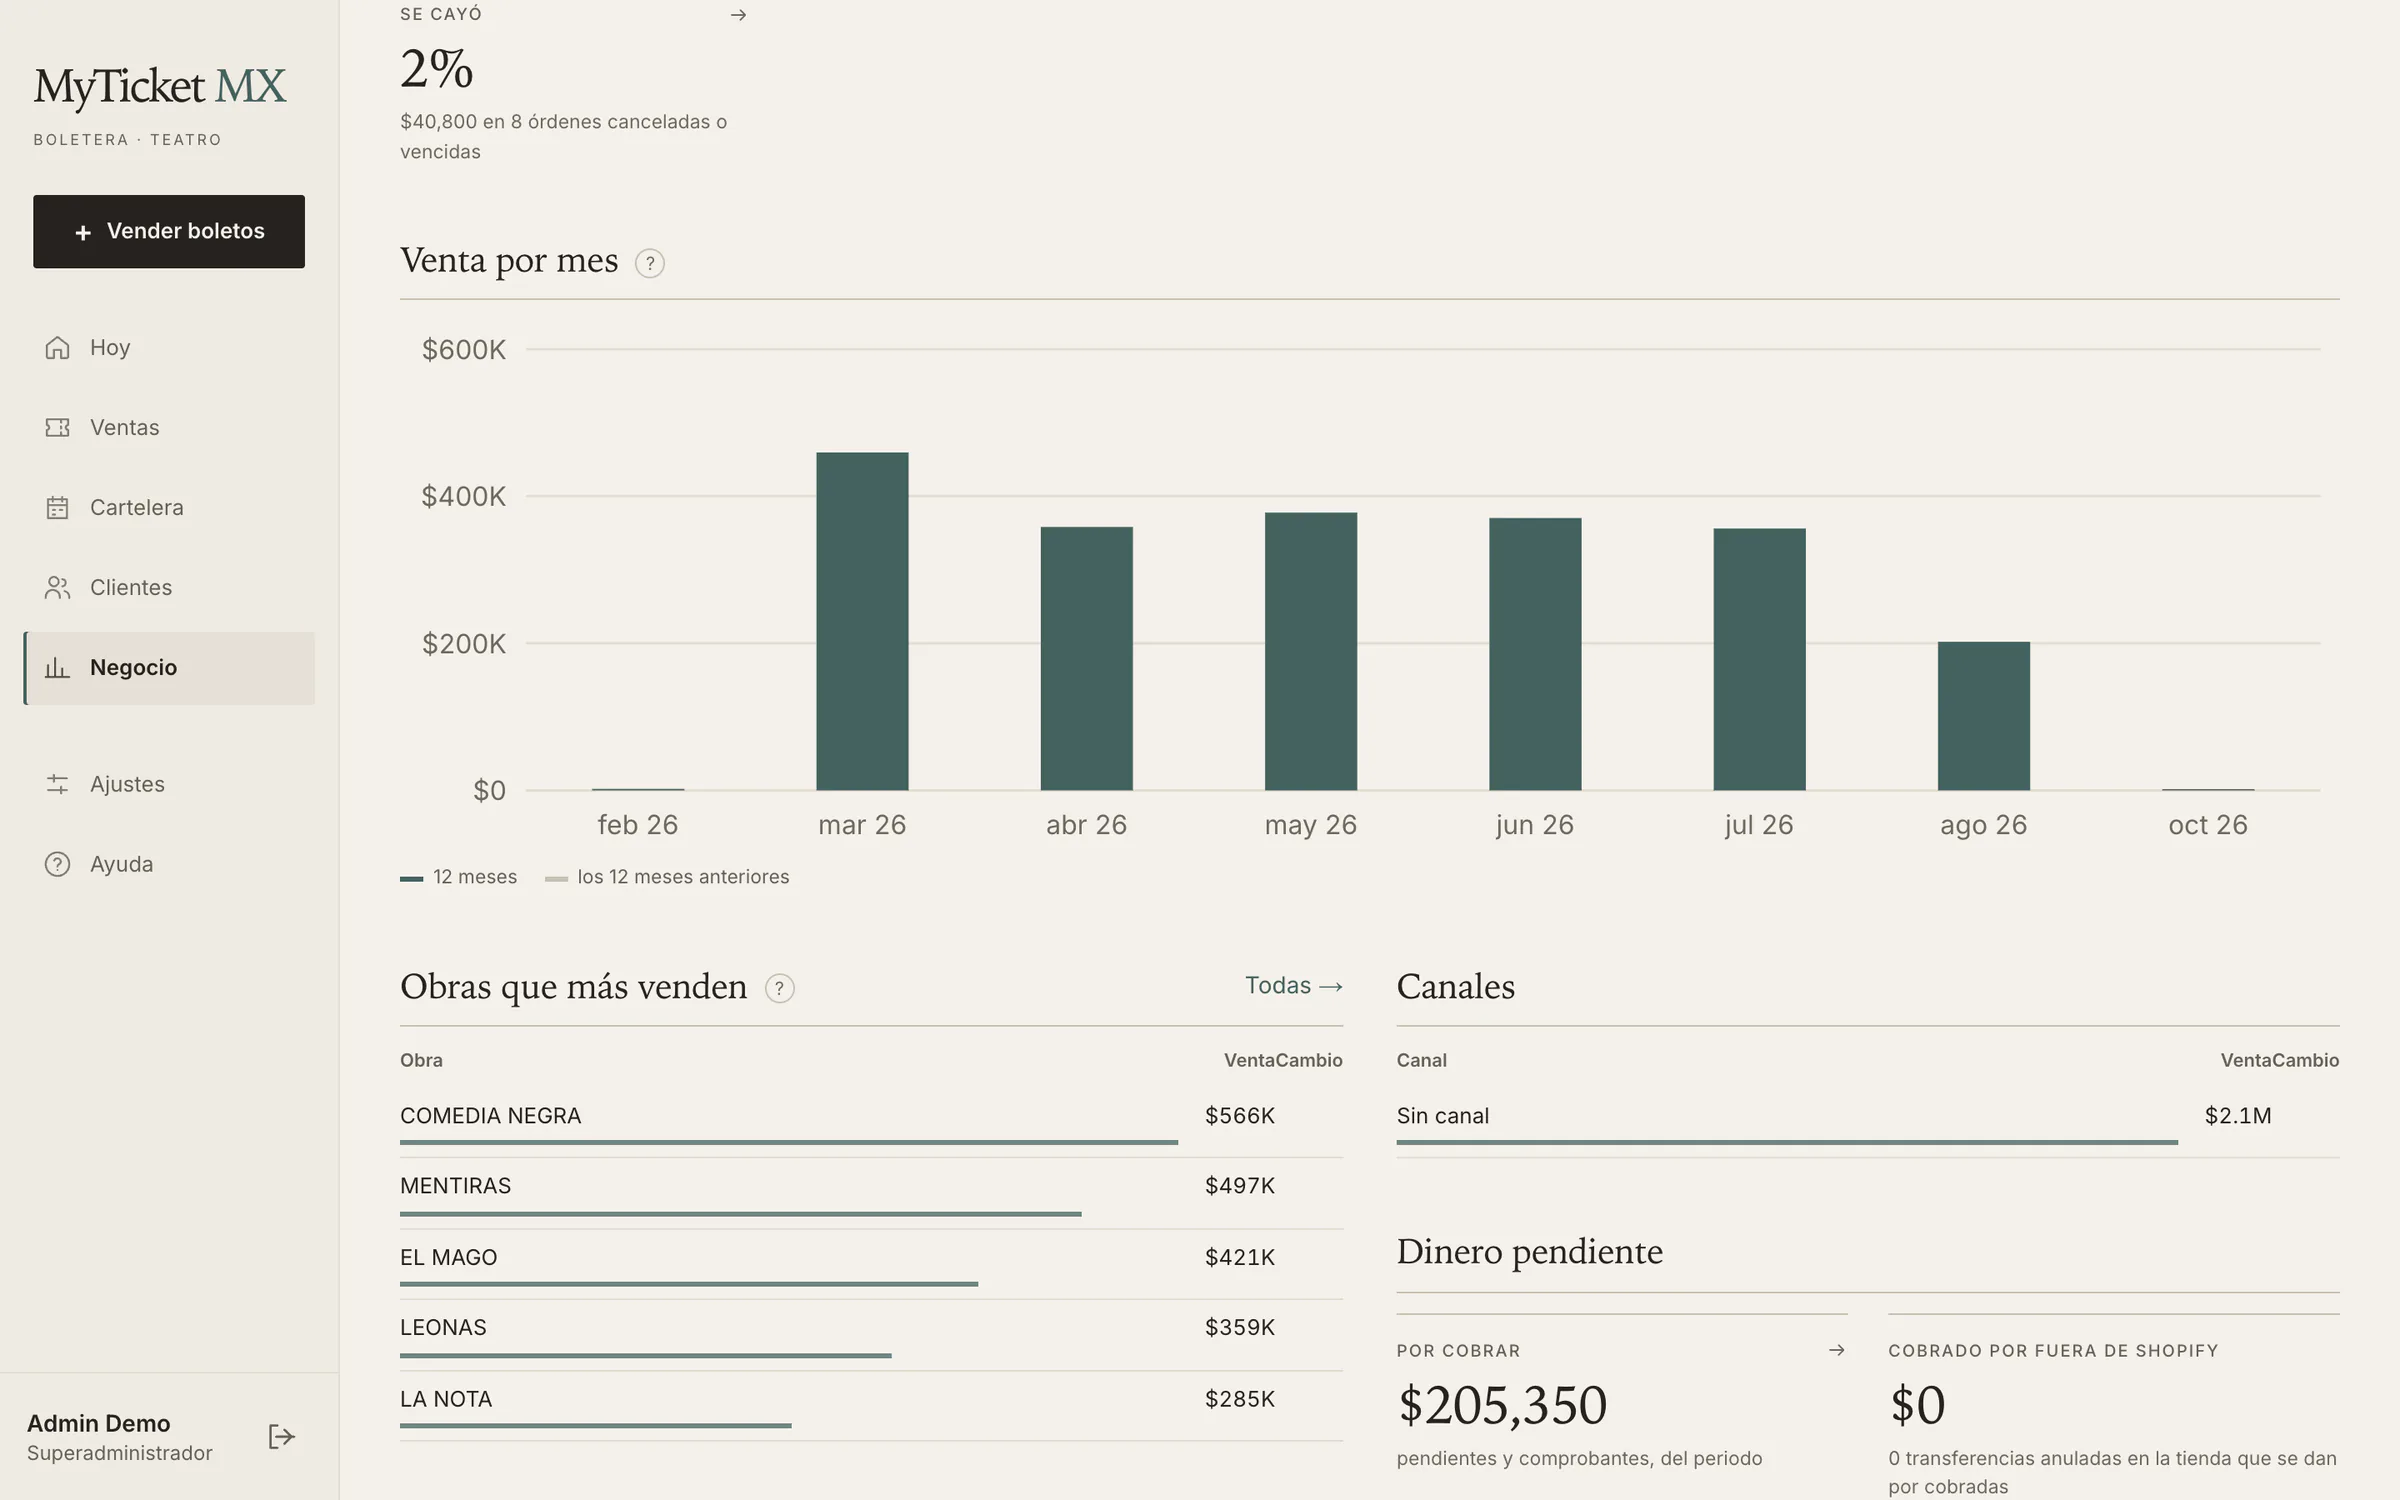
Task: Click the $2.1M channel sales value
Action: pos(2238,1116)
